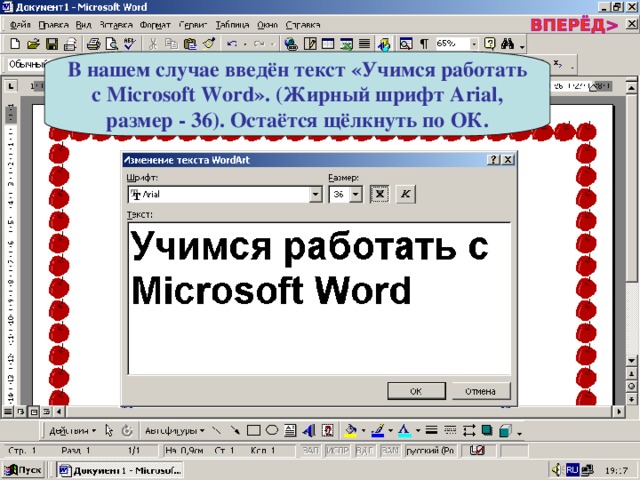Toggle the Drawing toolbar icon

coord(384,44)
